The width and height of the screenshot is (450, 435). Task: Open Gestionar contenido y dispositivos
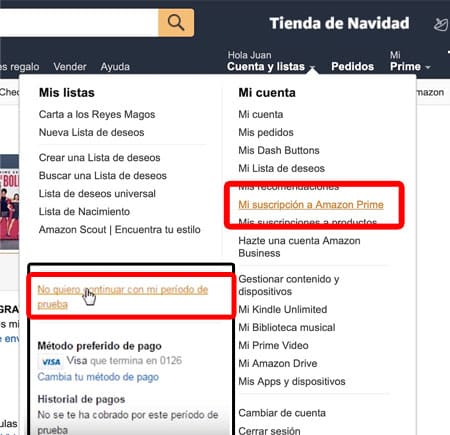click(x=289, y=285)
